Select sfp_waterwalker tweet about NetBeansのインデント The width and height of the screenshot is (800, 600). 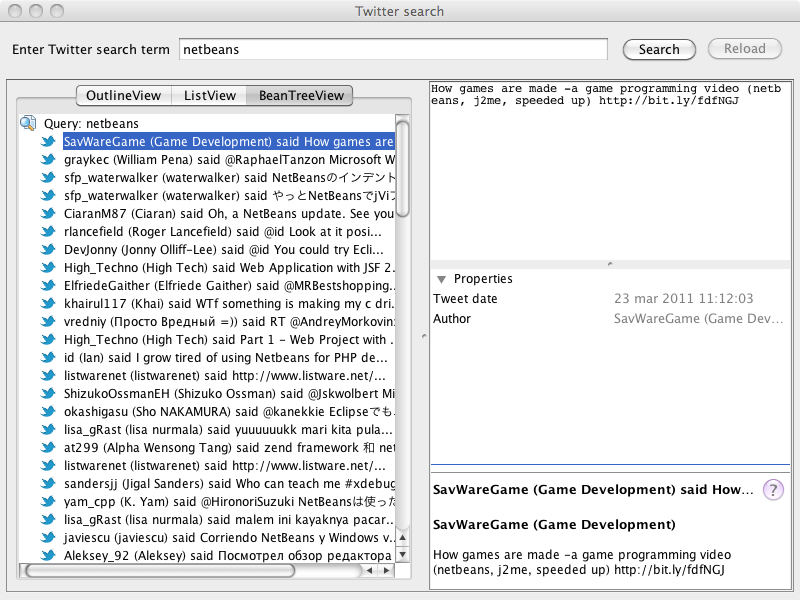tap(229, 178)
